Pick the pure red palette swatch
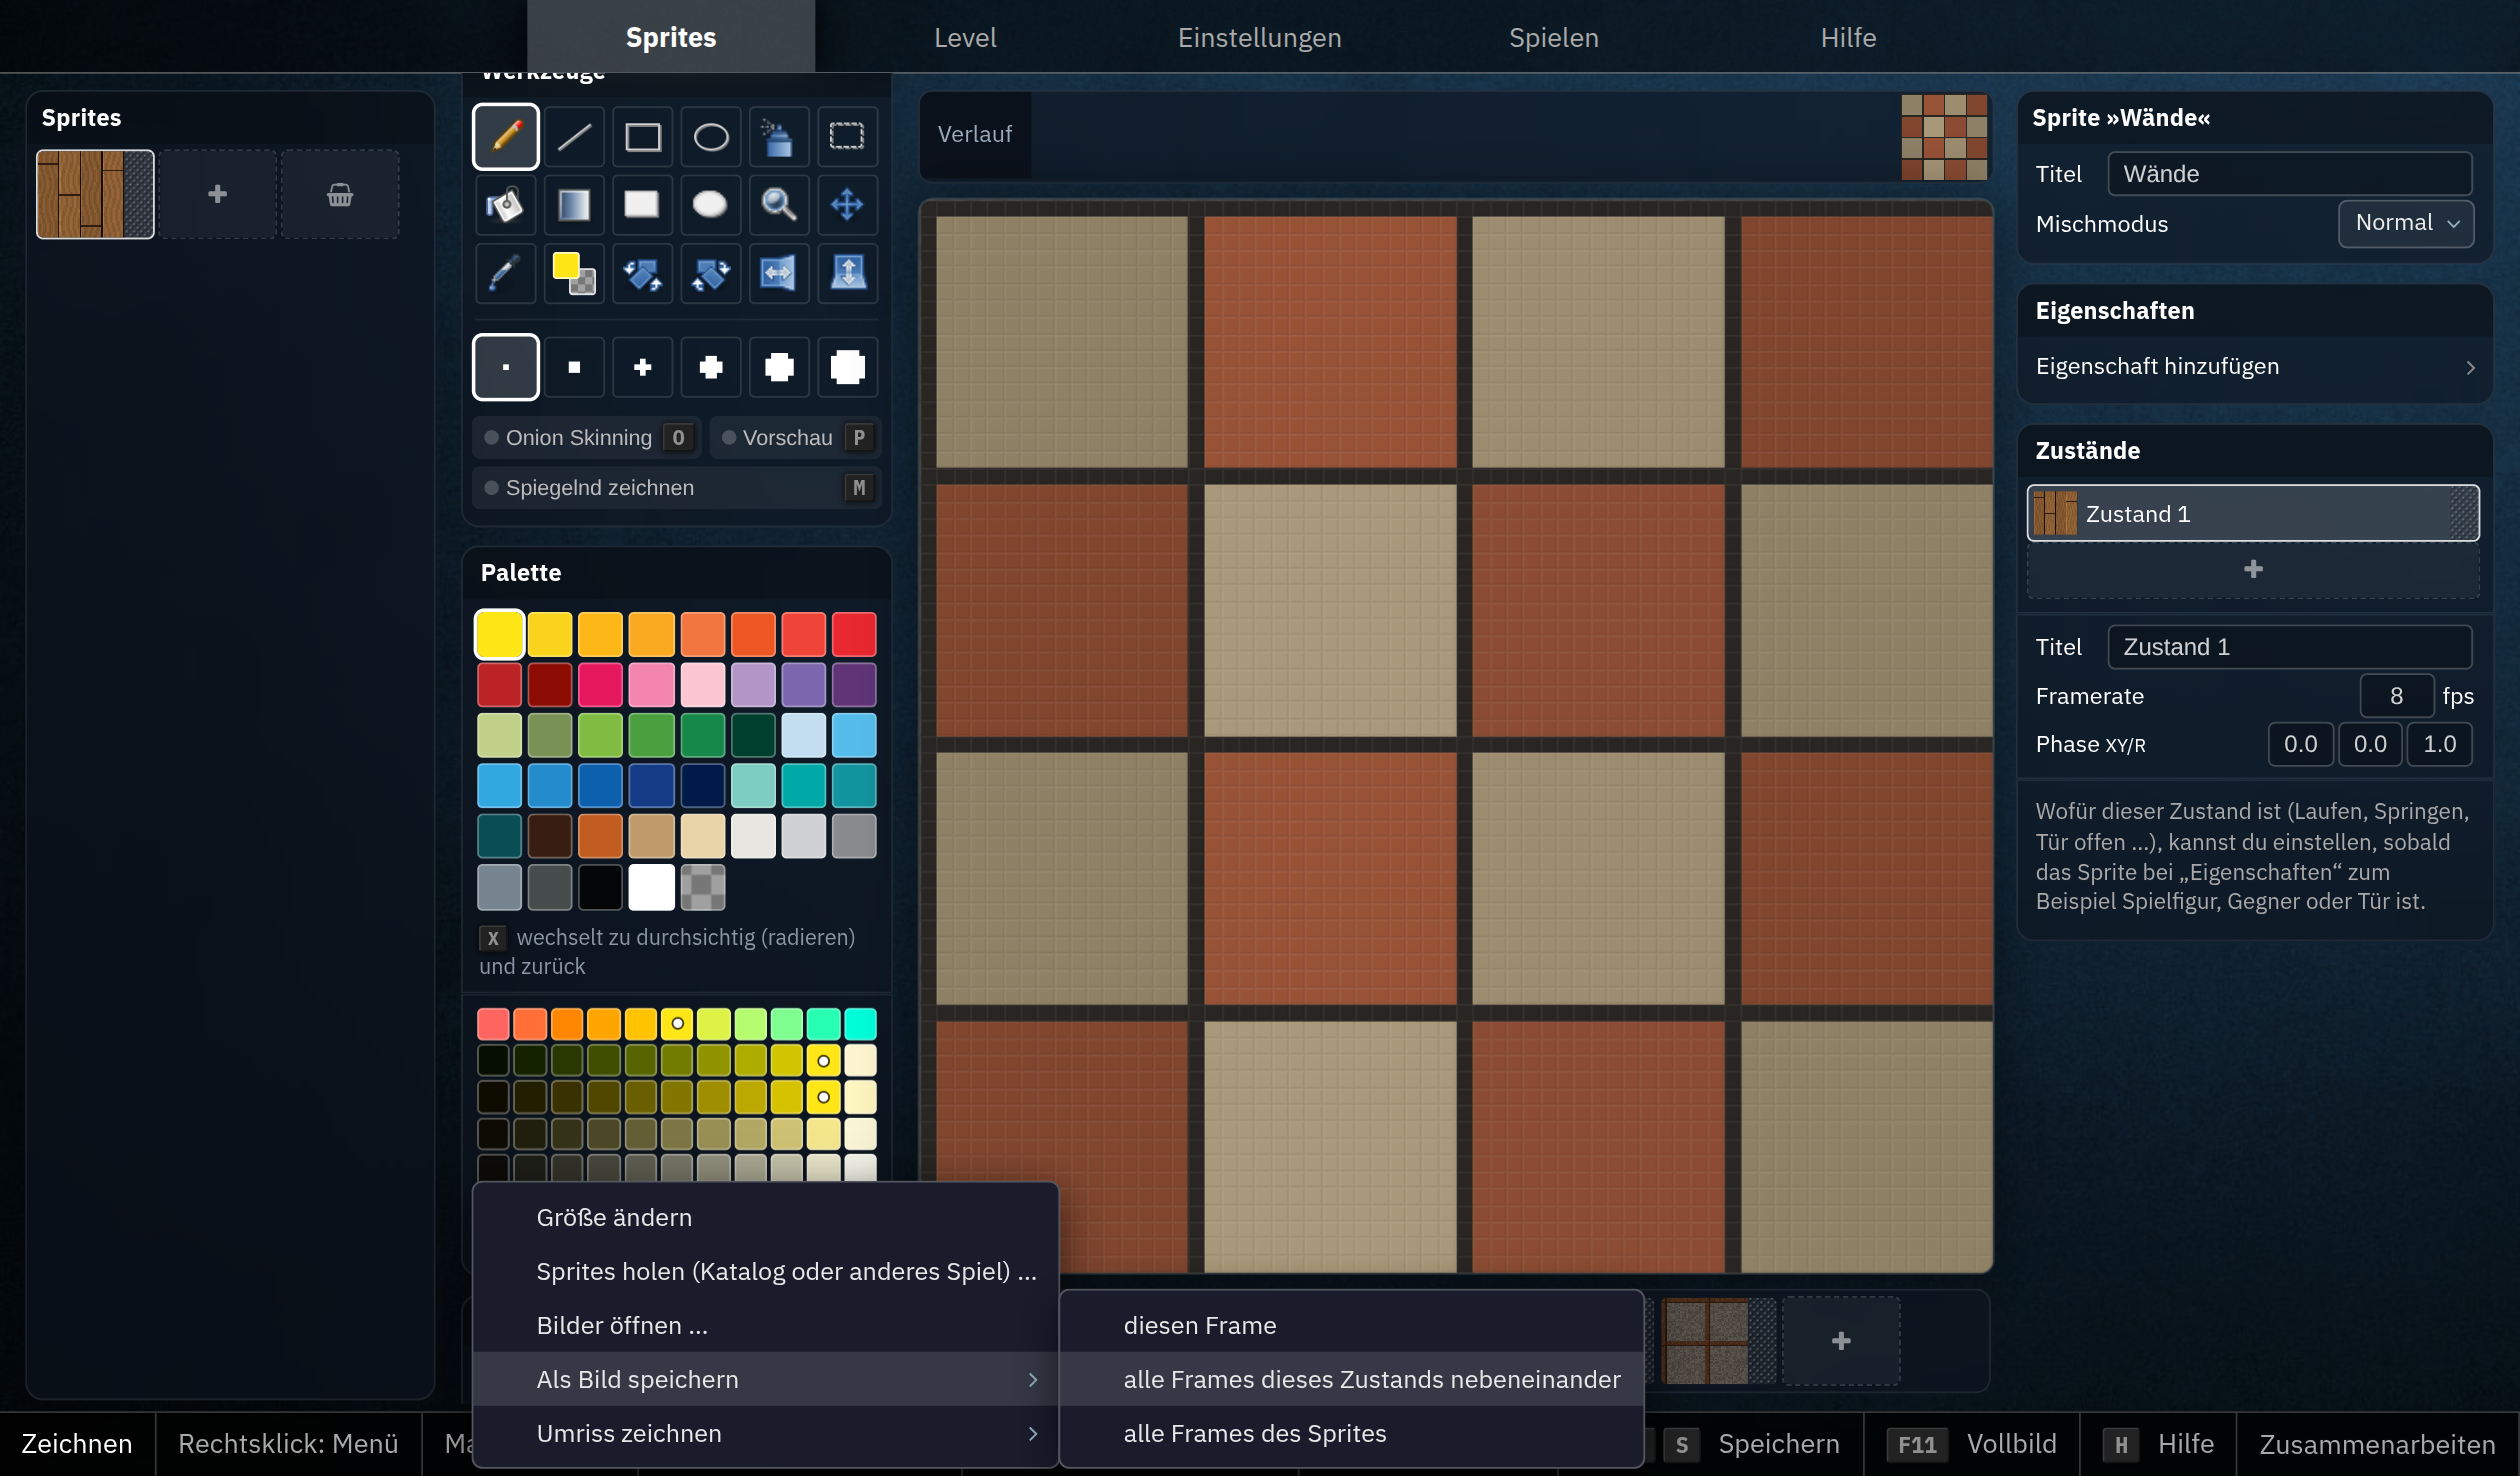 click(x=854, y=634)
